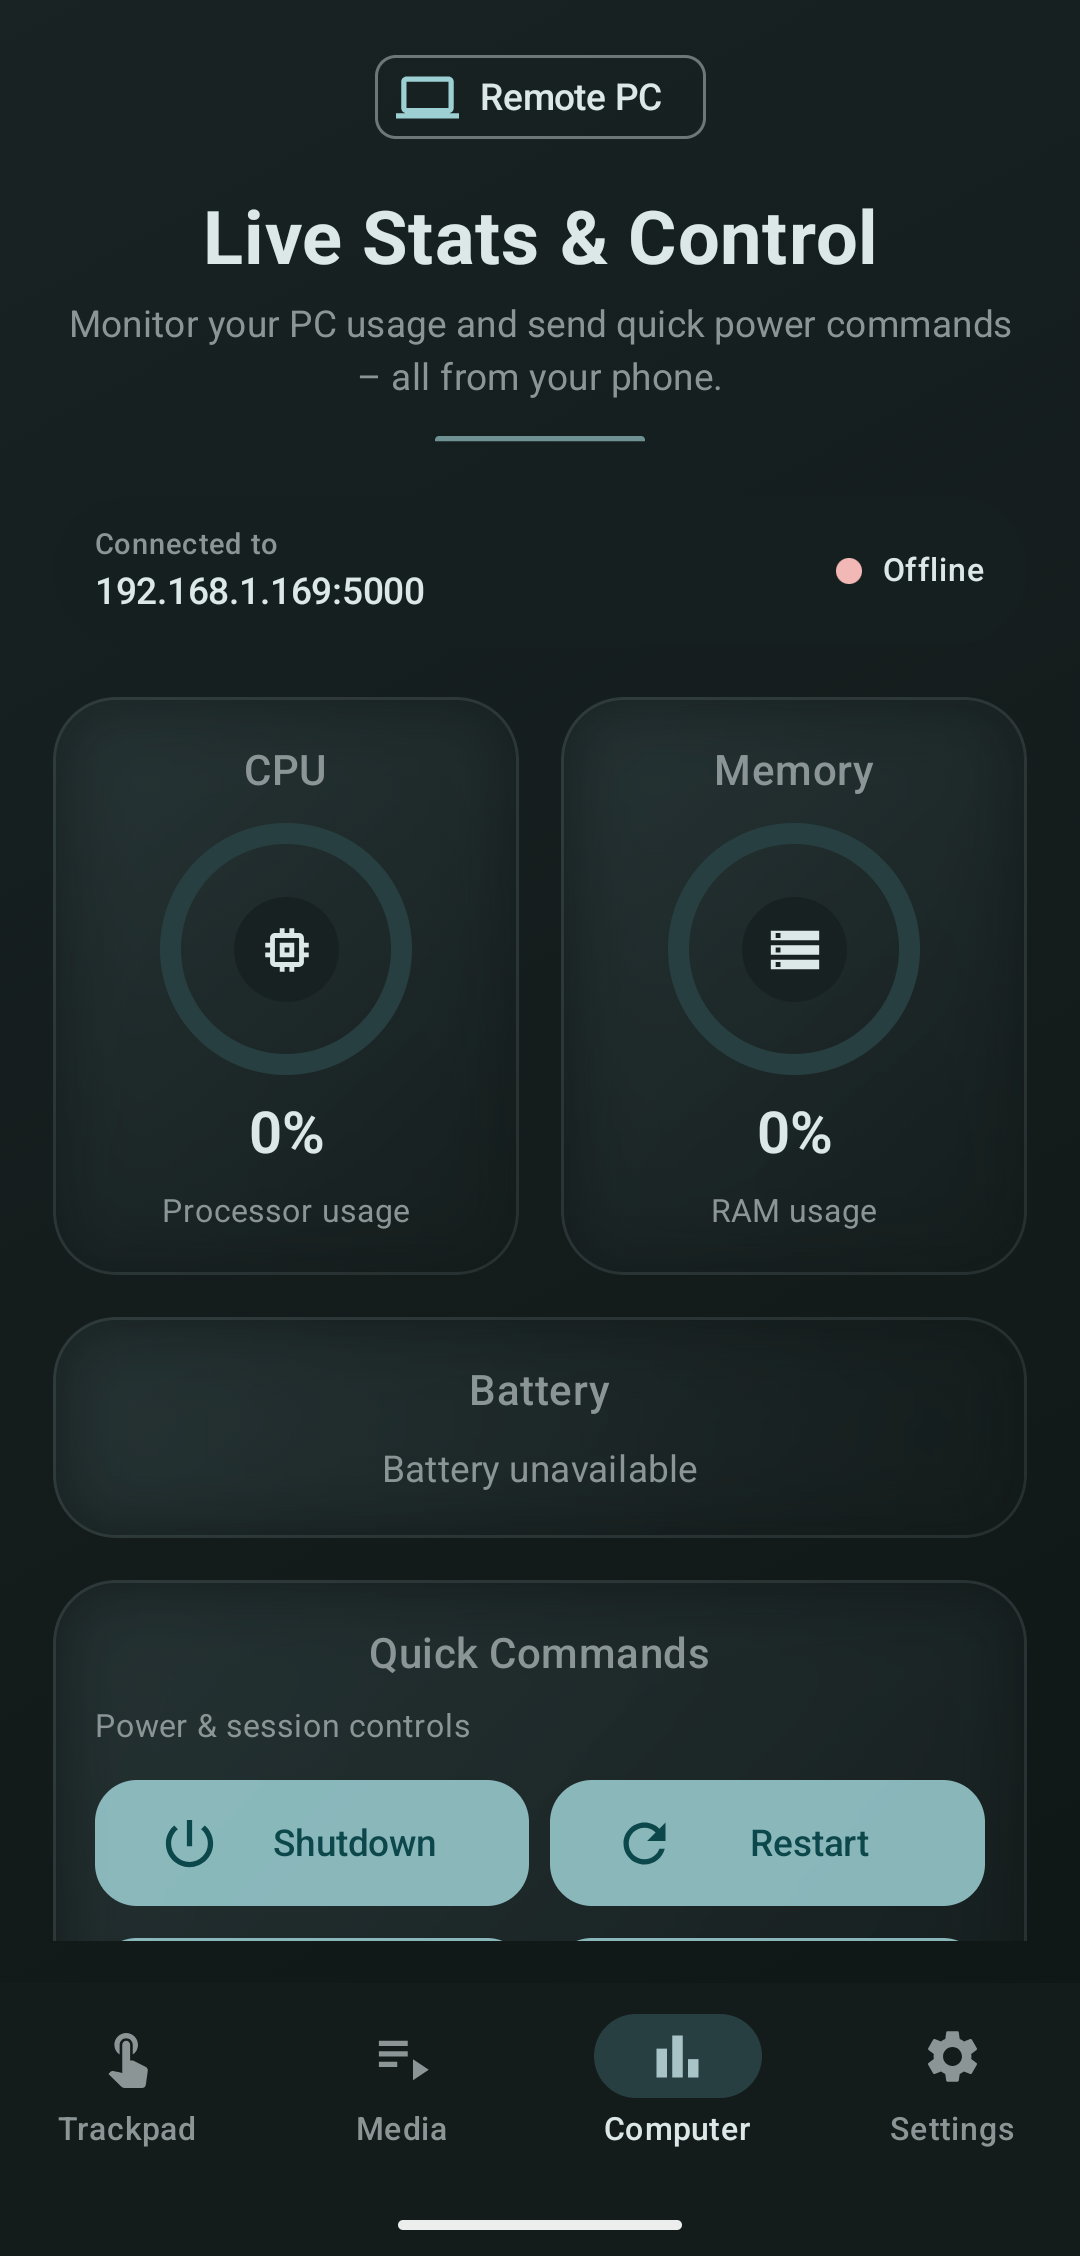Tap the Offline status indicator dot
Screen dimensions: 1080x2256
point(849,571)
